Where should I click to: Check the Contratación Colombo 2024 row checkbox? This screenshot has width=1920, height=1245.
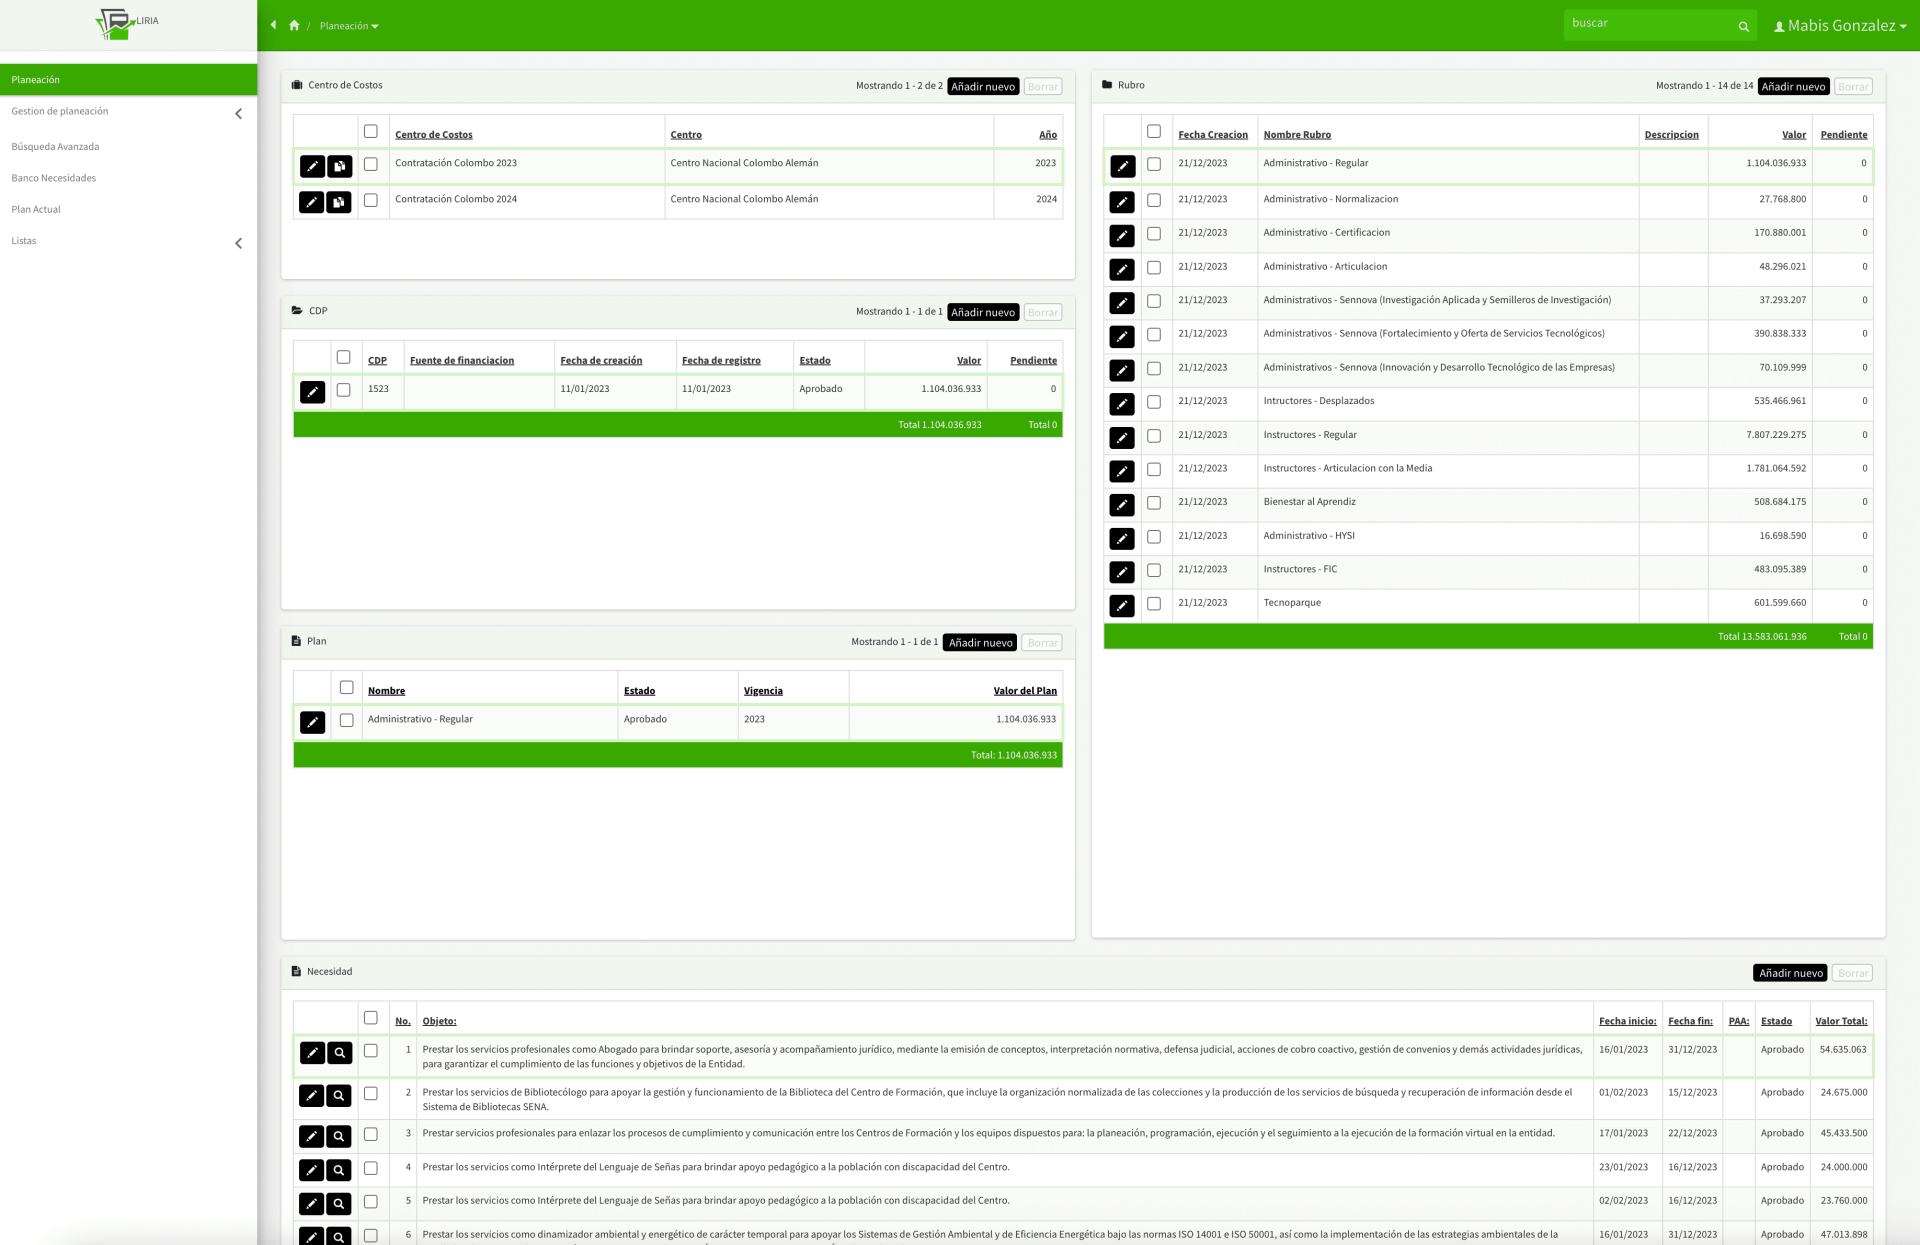(x=371, y=200)
